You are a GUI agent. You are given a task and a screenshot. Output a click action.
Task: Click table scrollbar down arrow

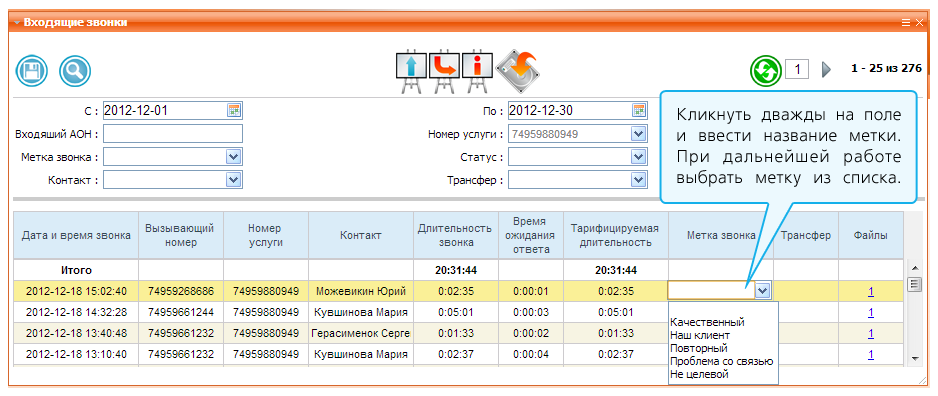click(x=915, y=358)
